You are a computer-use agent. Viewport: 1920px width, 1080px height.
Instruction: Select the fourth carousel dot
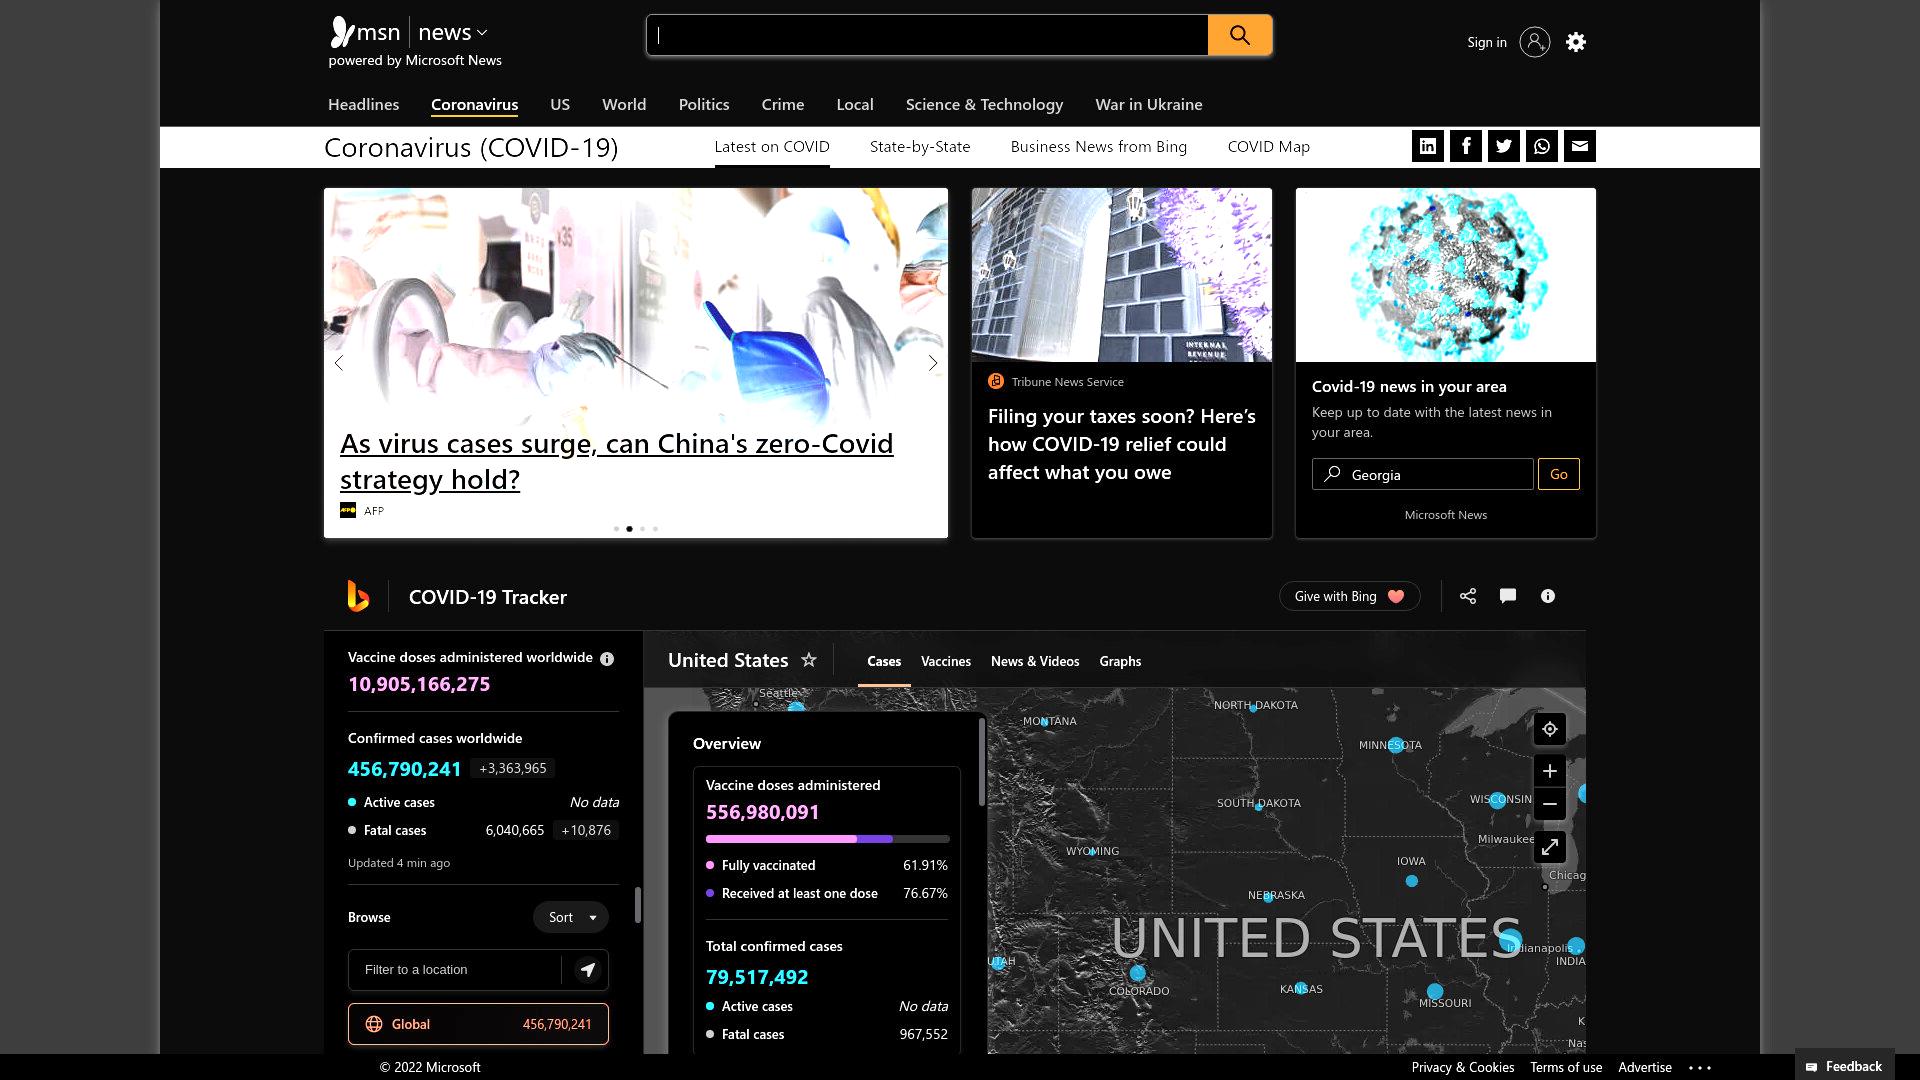pos(655,529)
